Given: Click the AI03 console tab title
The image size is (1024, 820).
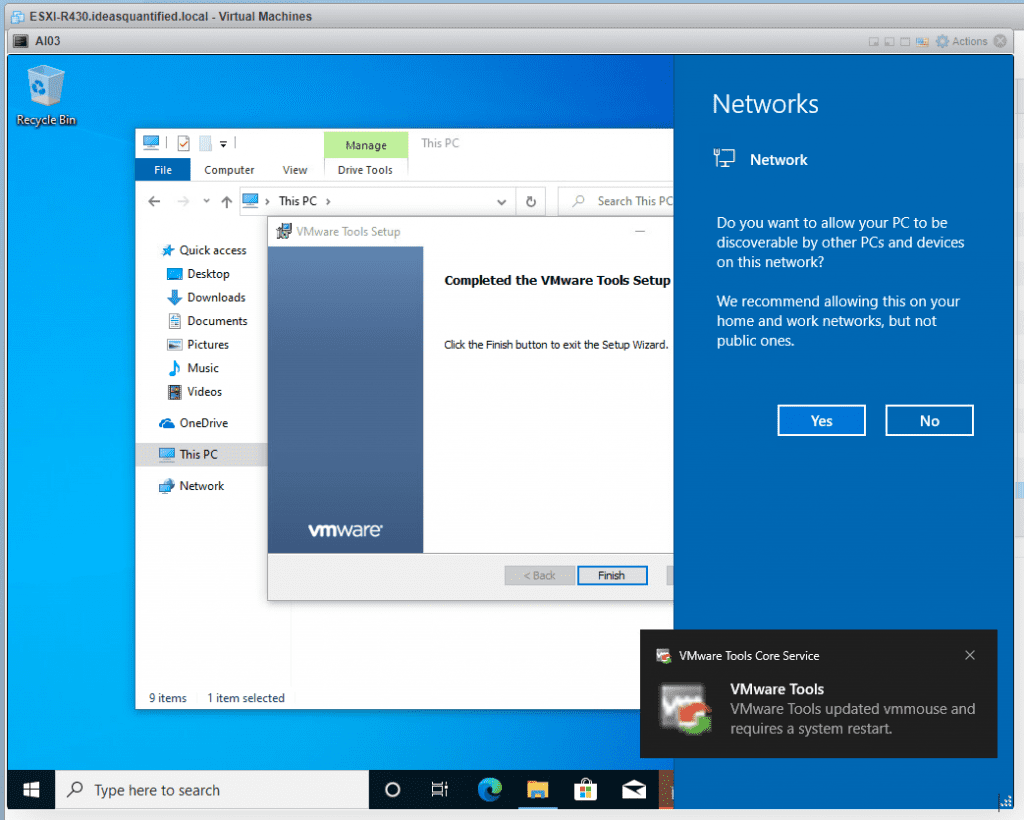Looking at the screenshot, I should coord(47,41).
